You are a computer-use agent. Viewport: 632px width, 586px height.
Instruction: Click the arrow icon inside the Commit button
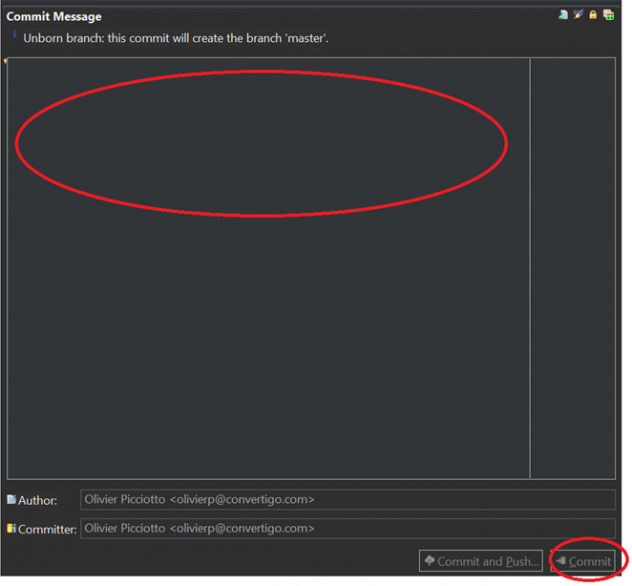560,561
